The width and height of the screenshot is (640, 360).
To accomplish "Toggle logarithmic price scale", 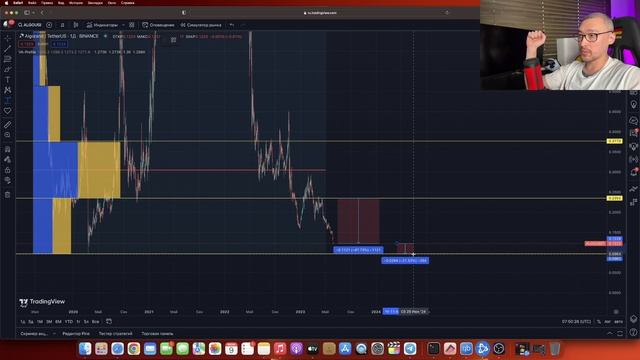I will coord(607,322).
